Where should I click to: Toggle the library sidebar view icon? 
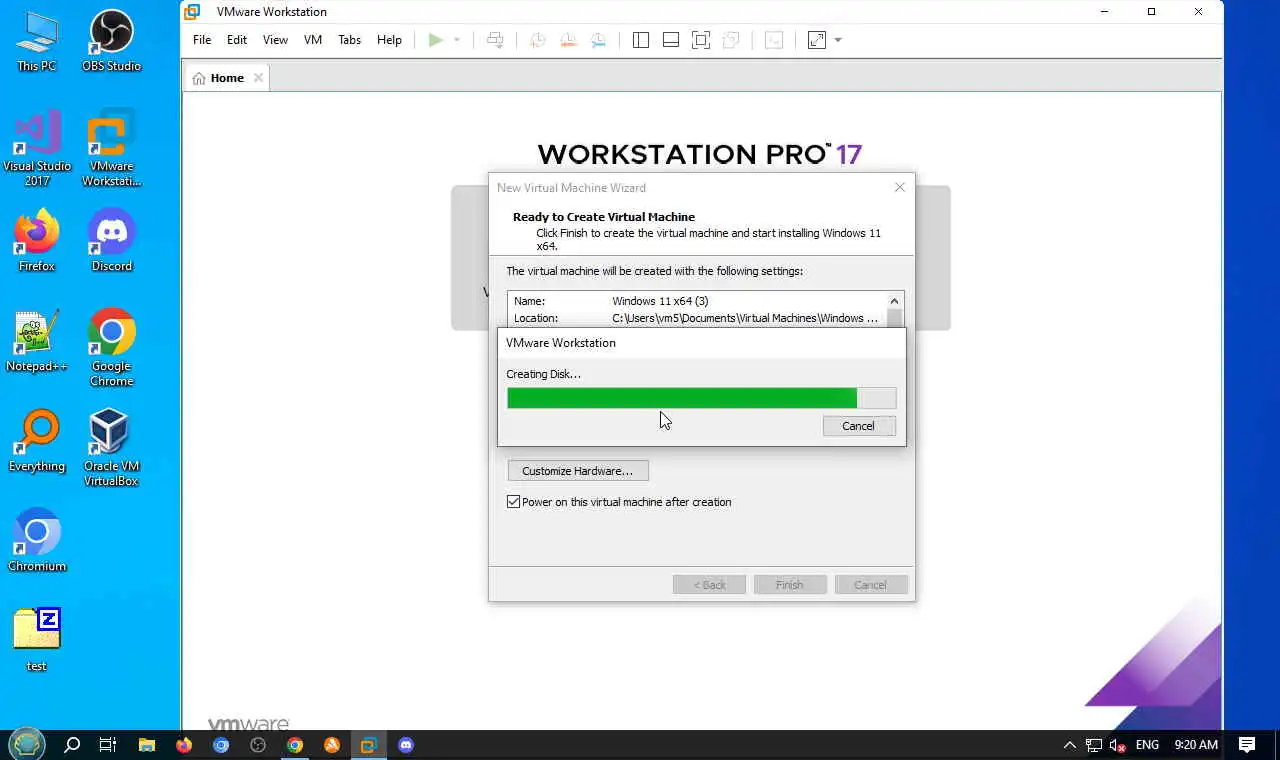click(x=641, y=40)
